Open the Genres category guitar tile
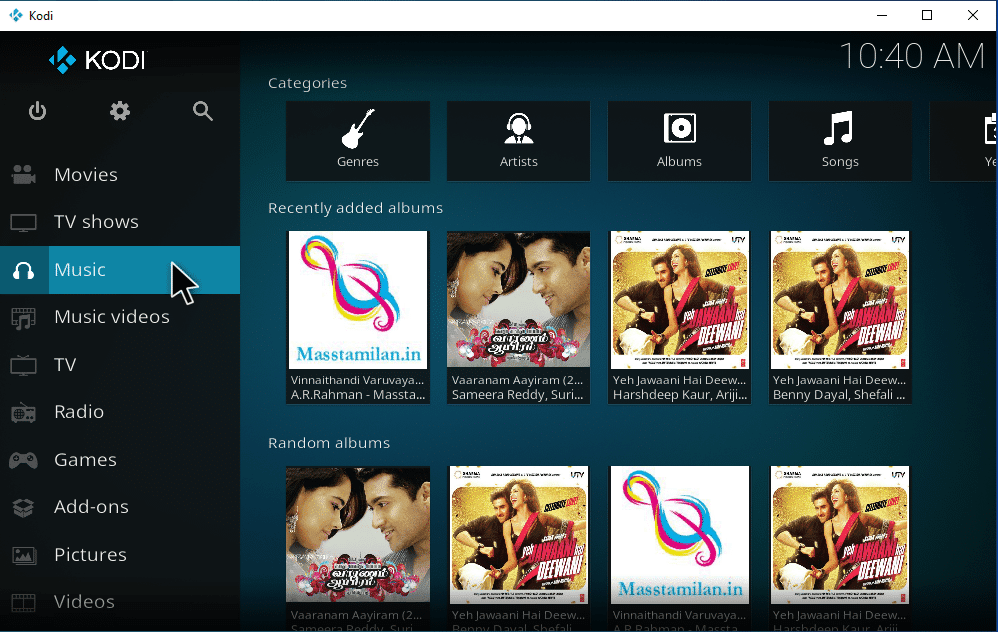 tap(358, 140)
